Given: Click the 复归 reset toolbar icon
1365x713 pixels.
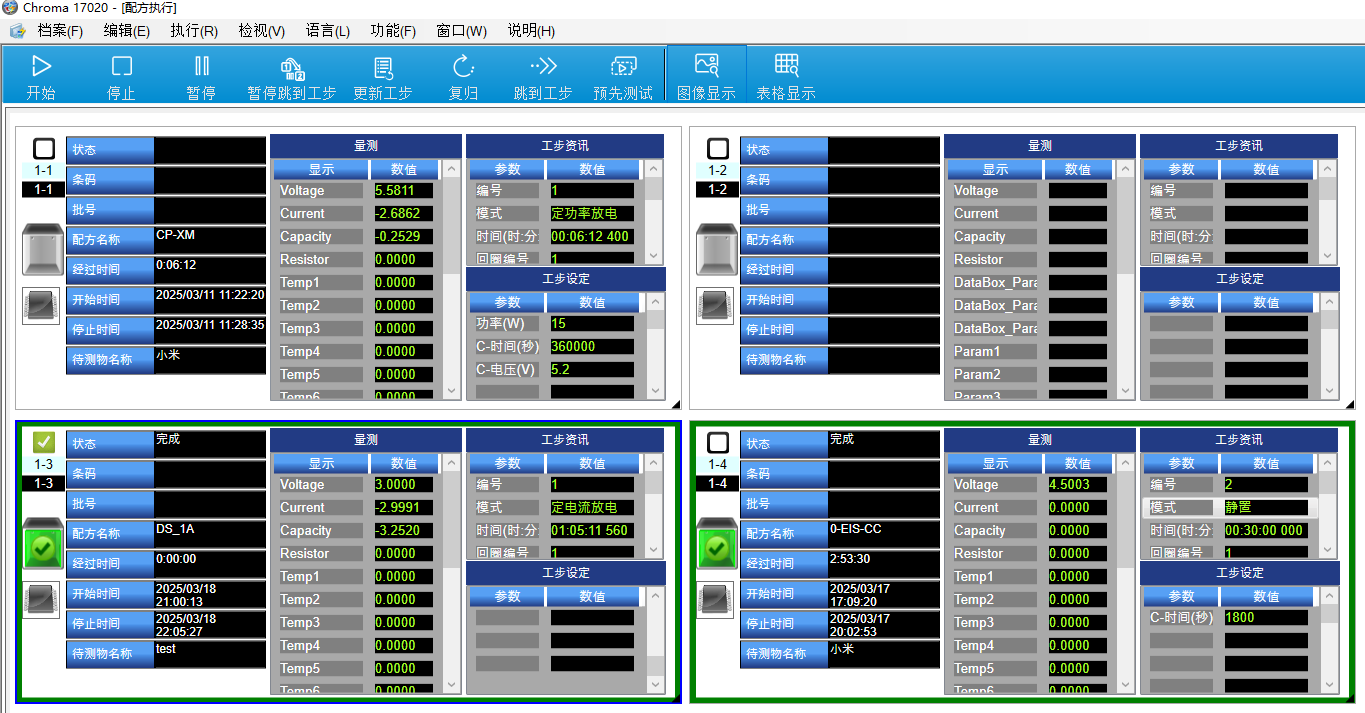Looking at the screenshot, I should (x=463, y=67).
